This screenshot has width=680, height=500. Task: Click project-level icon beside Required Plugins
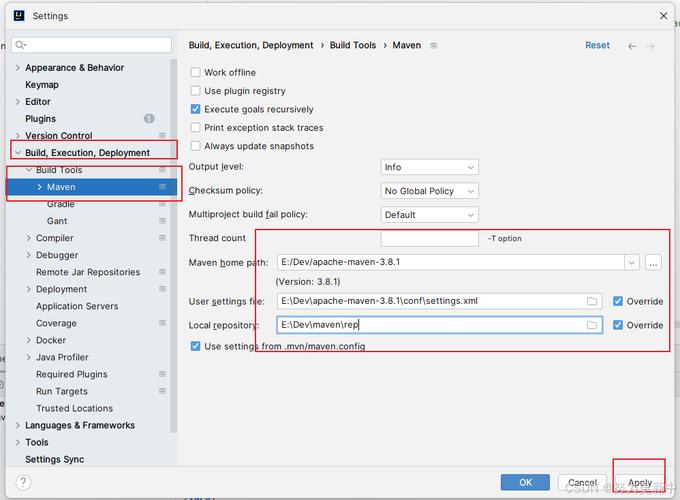[x=162, y=374]
